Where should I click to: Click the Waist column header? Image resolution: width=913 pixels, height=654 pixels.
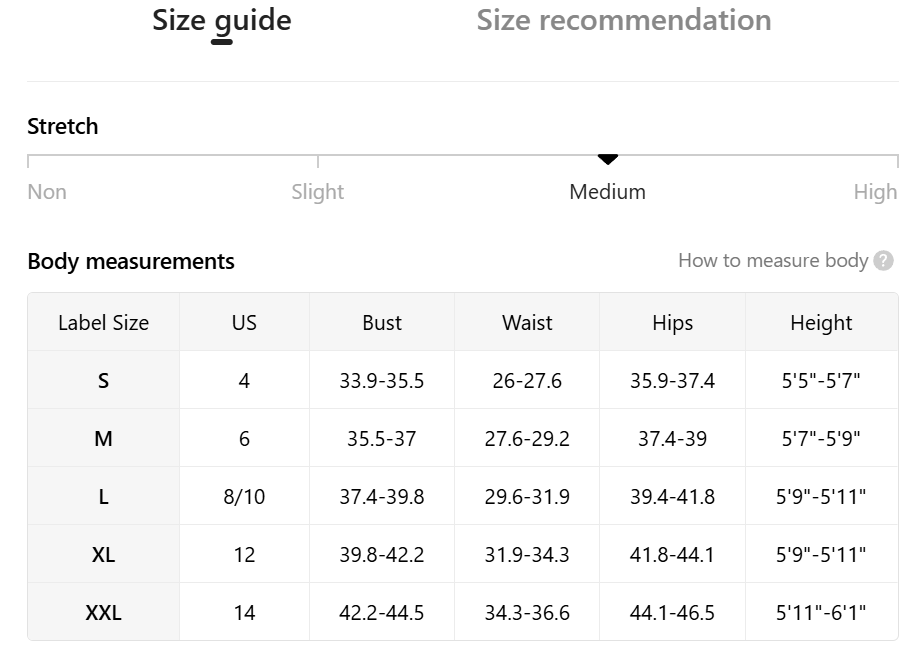[x=527, y=323]
